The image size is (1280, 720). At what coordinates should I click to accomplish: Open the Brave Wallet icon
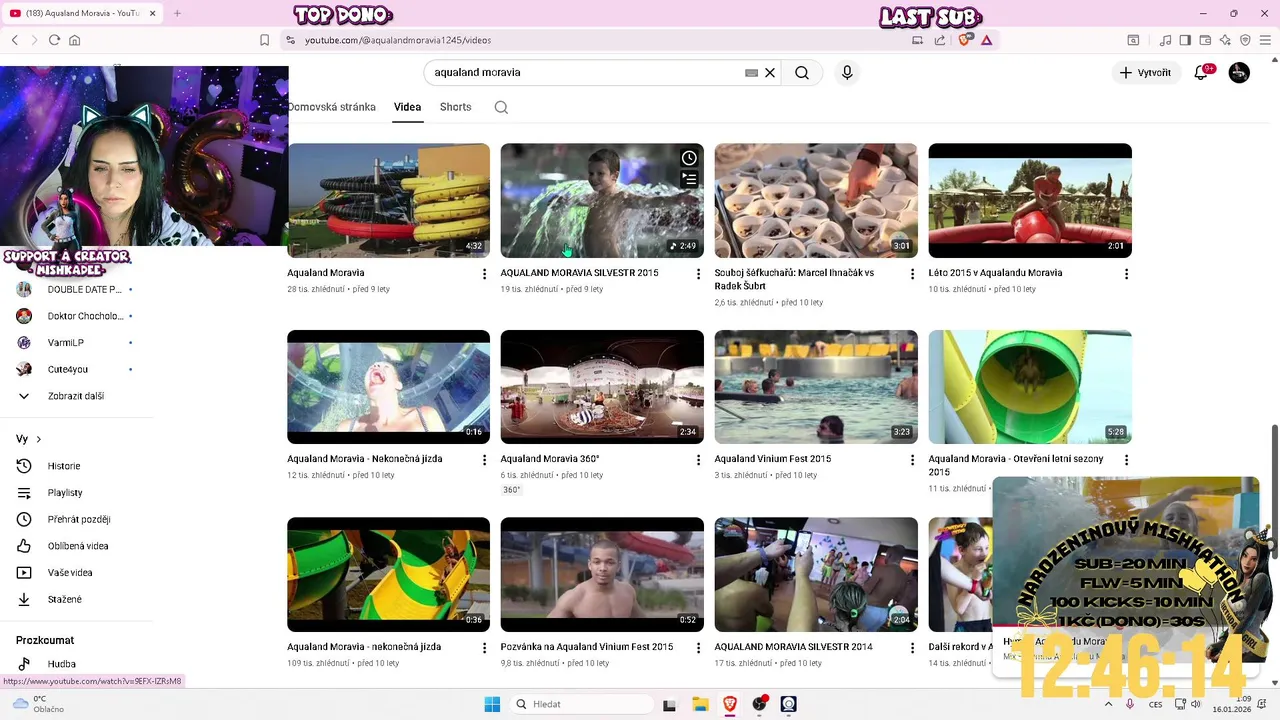[x=1205, y=40]
